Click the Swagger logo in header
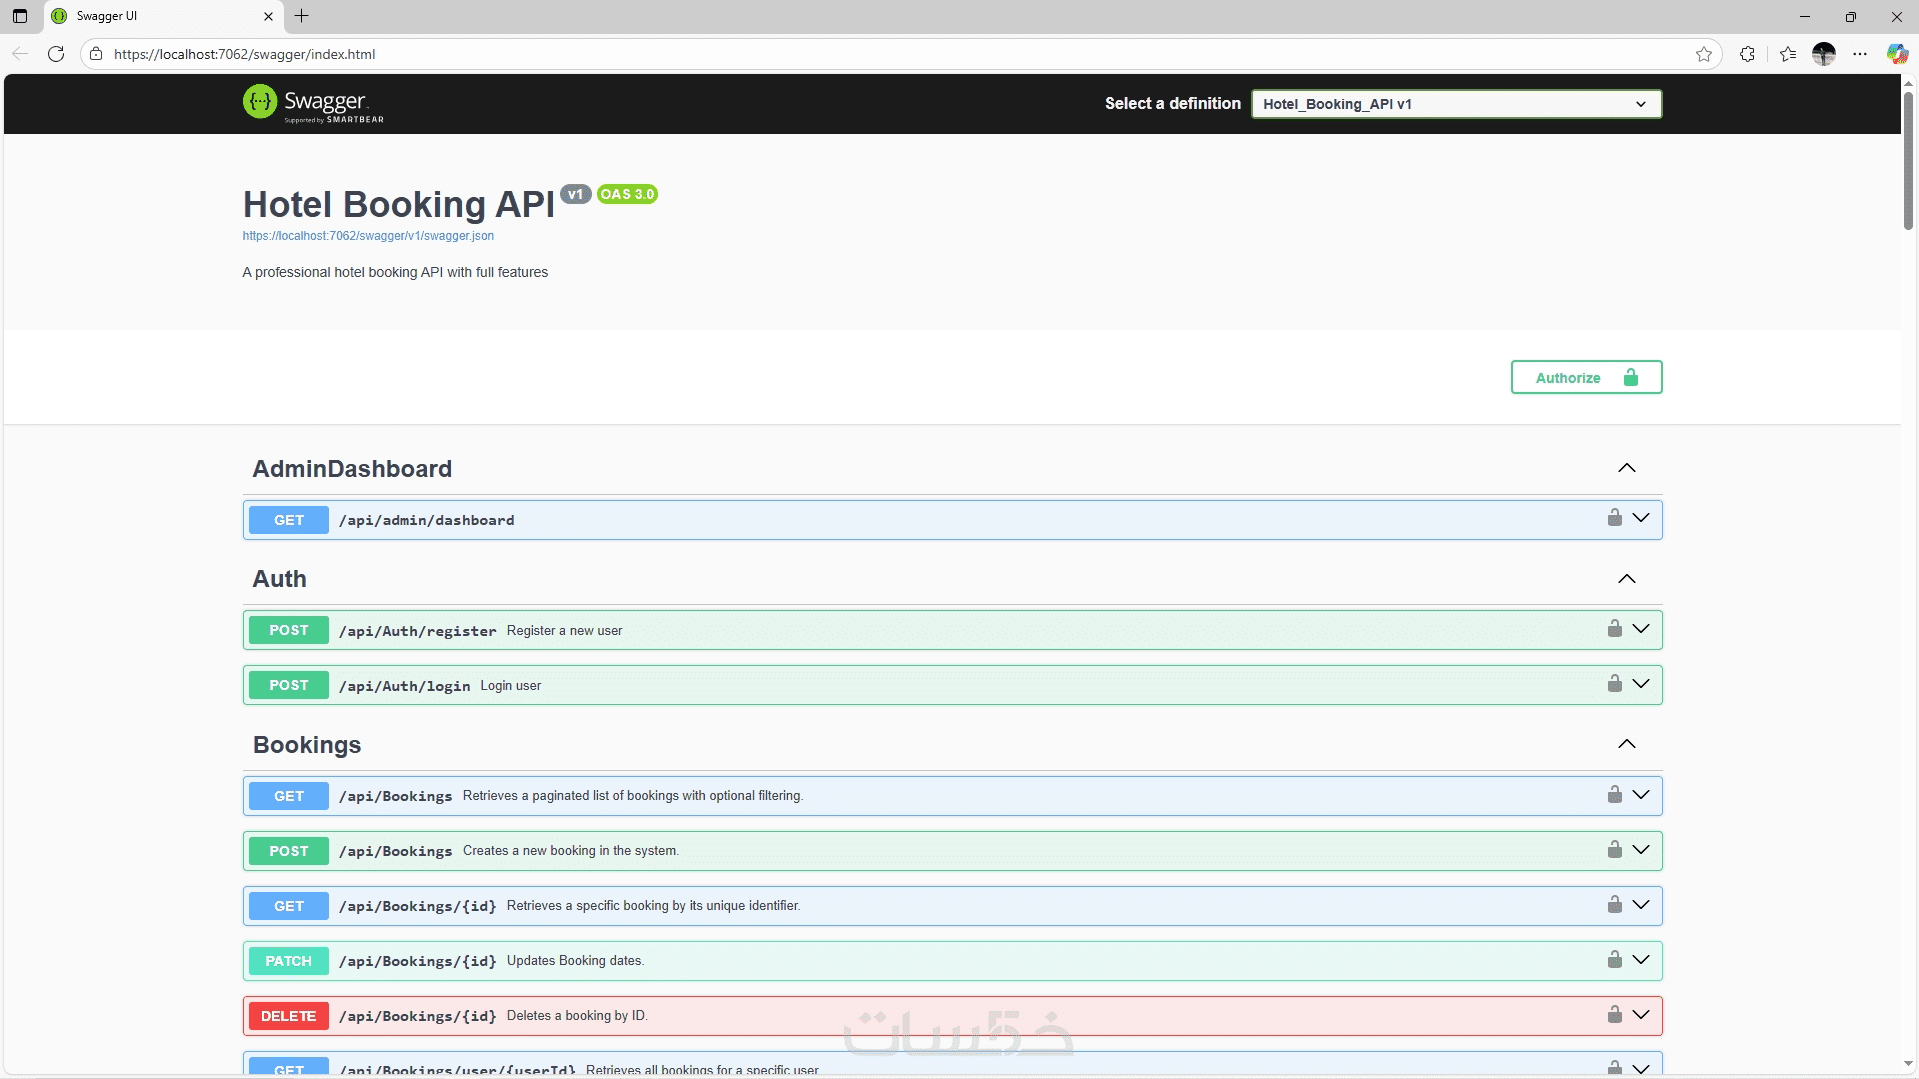 [313, 103]
